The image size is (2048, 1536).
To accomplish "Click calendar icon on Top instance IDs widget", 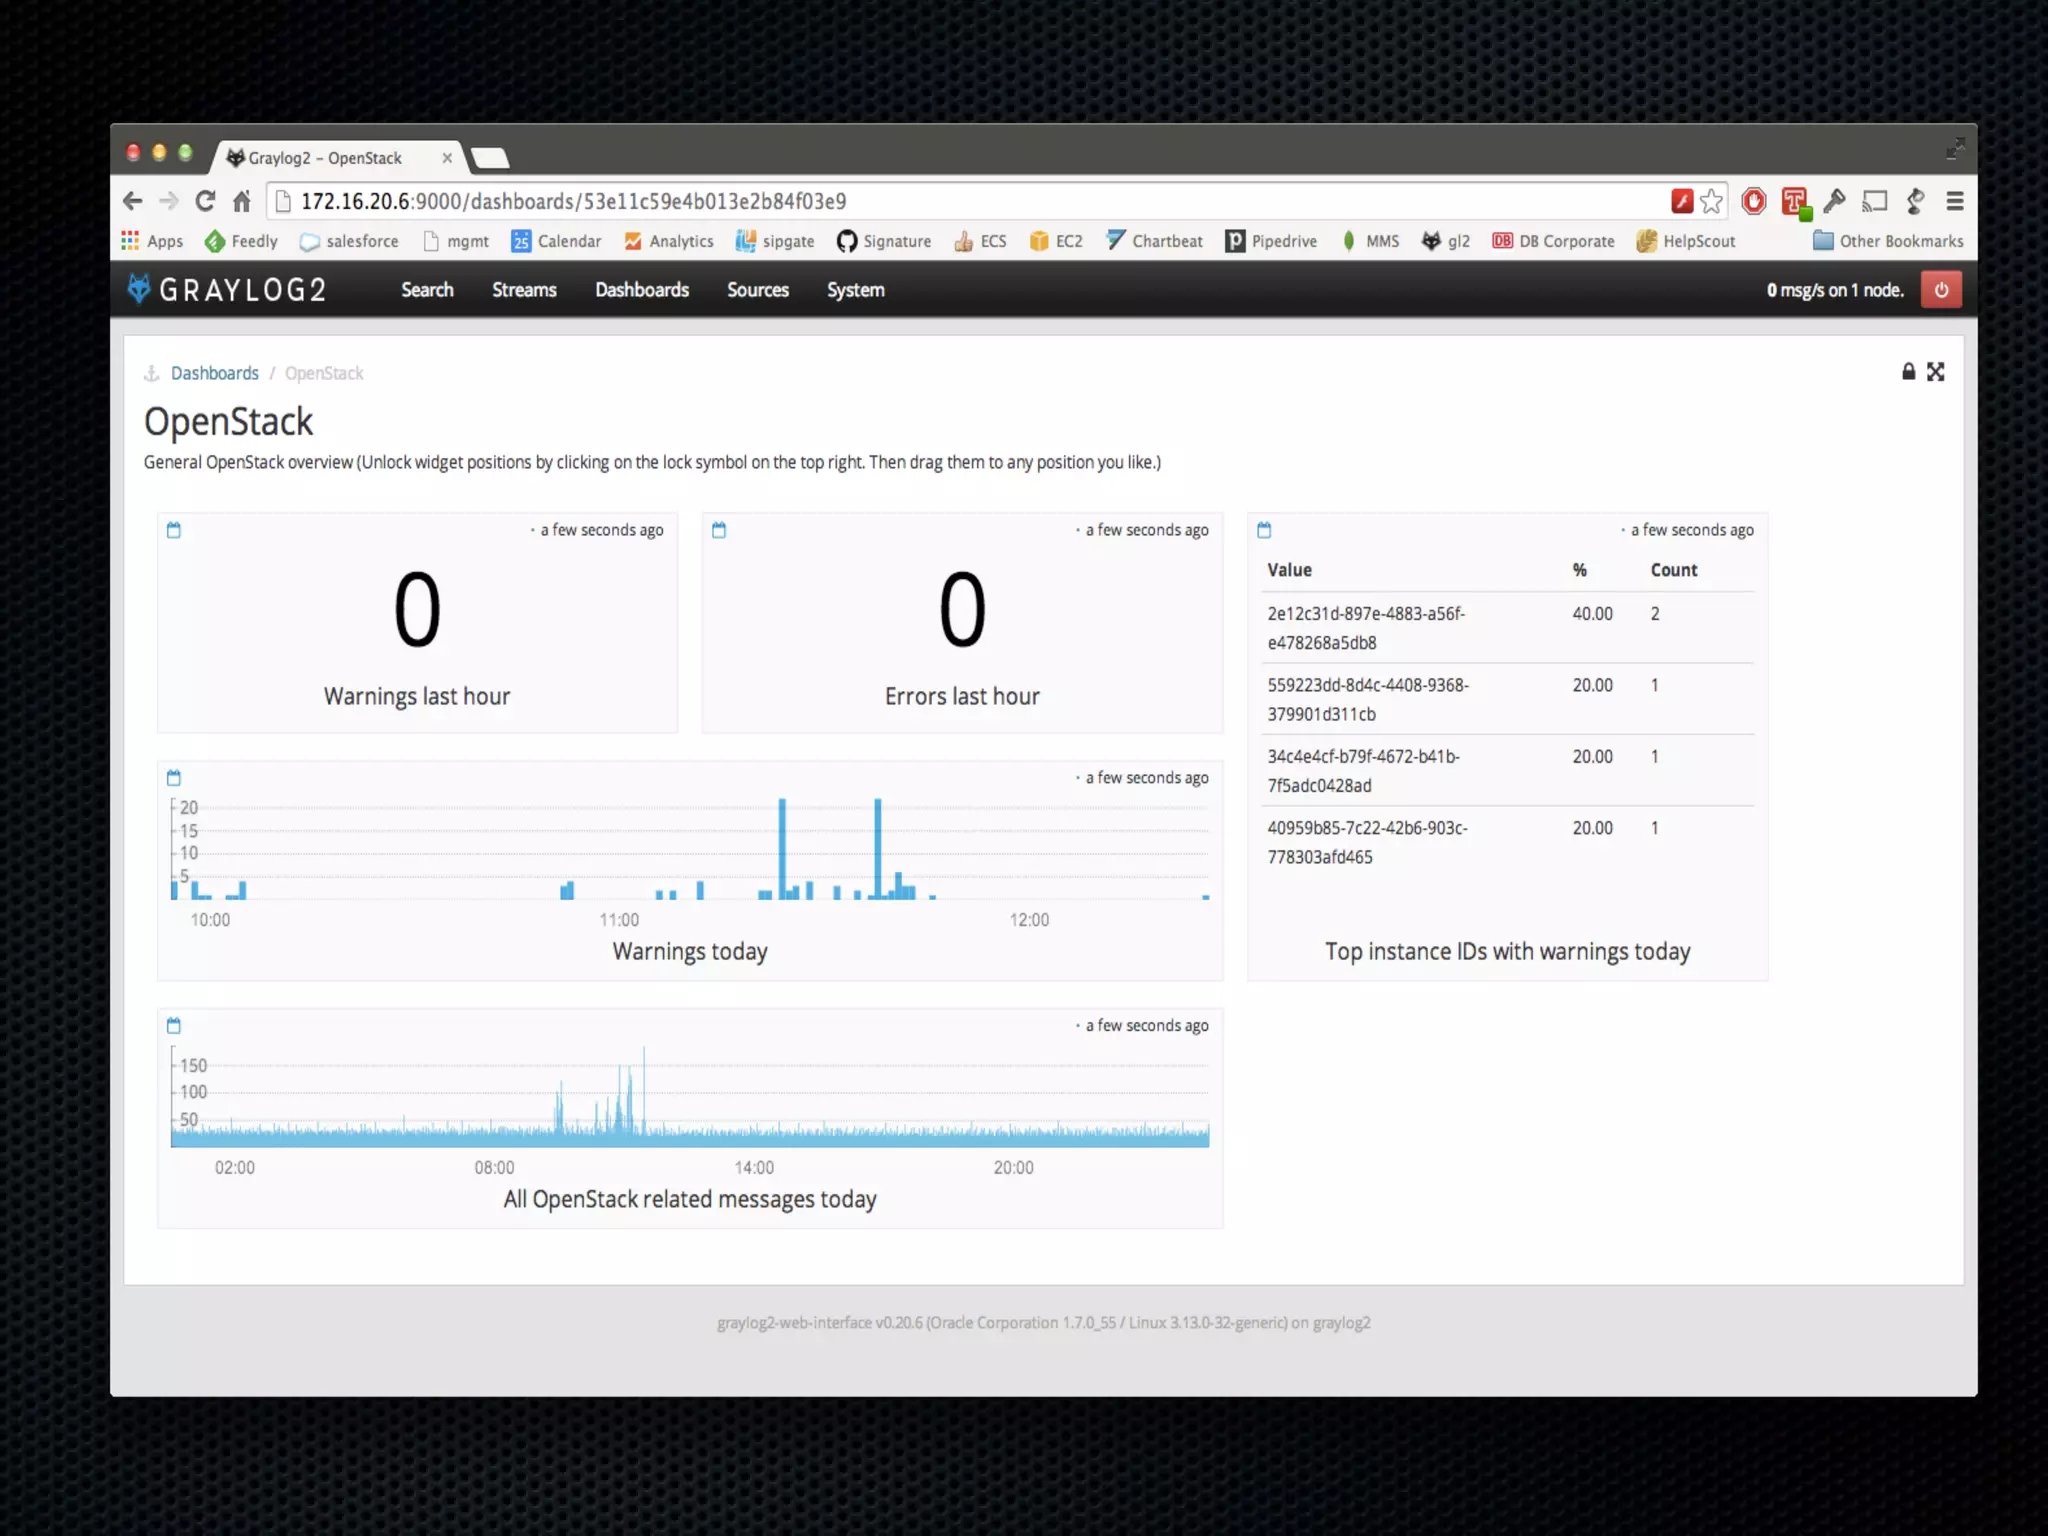I will pos(1264,530).
